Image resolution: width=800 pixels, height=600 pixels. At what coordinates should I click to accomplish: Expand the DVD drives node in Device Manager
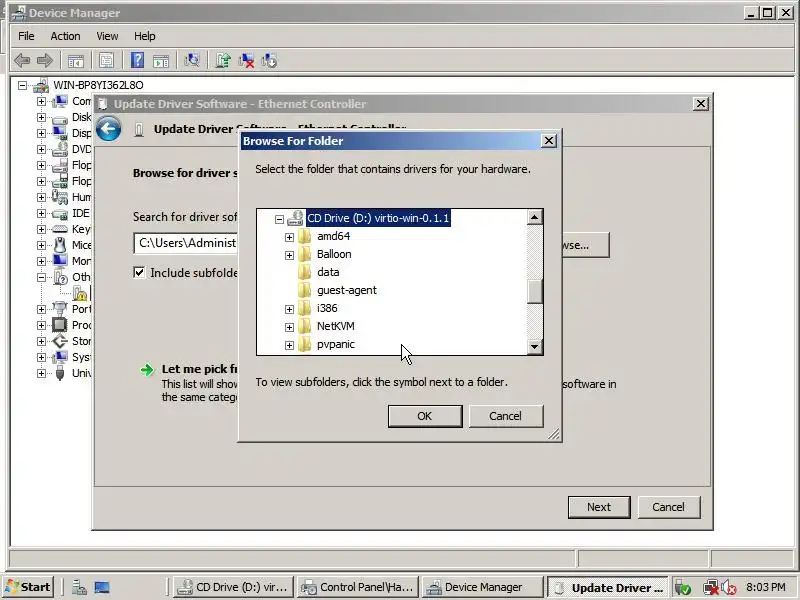click(41, 149)
